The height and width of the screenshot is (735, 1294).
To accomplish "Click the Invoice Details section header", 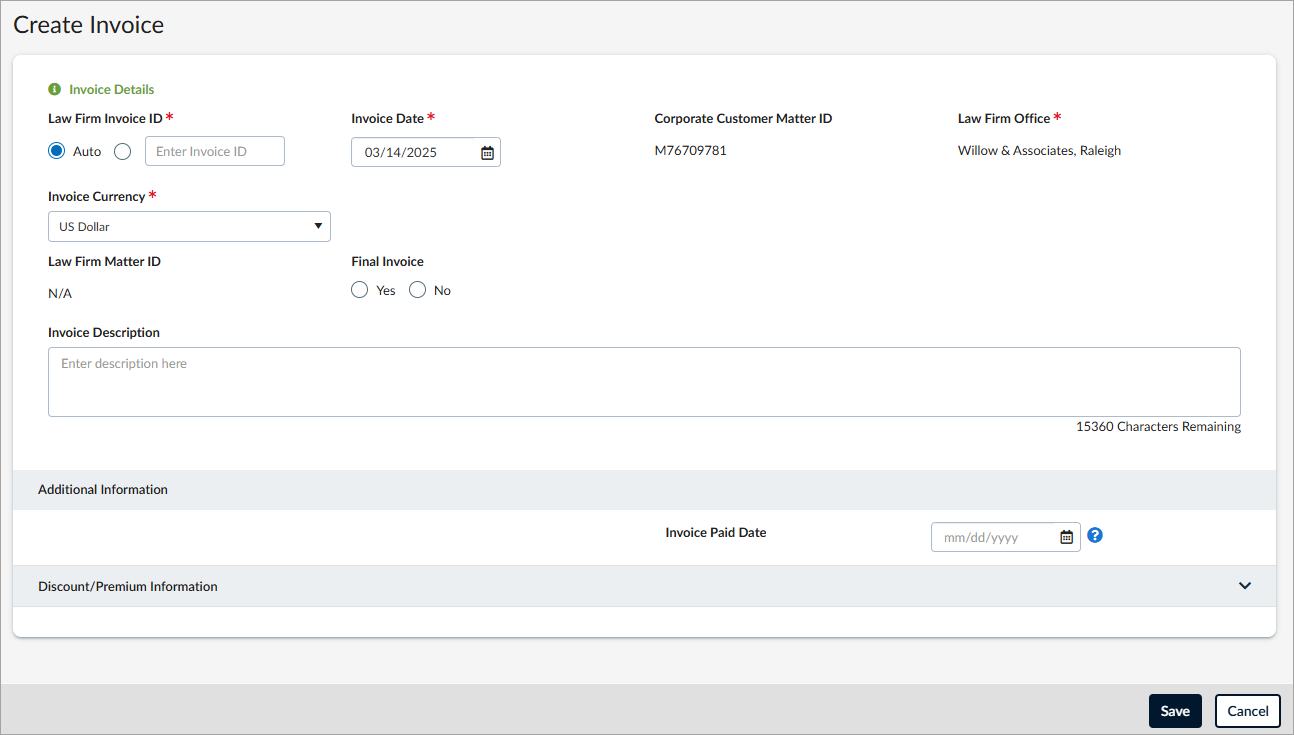I will (110, 89).
